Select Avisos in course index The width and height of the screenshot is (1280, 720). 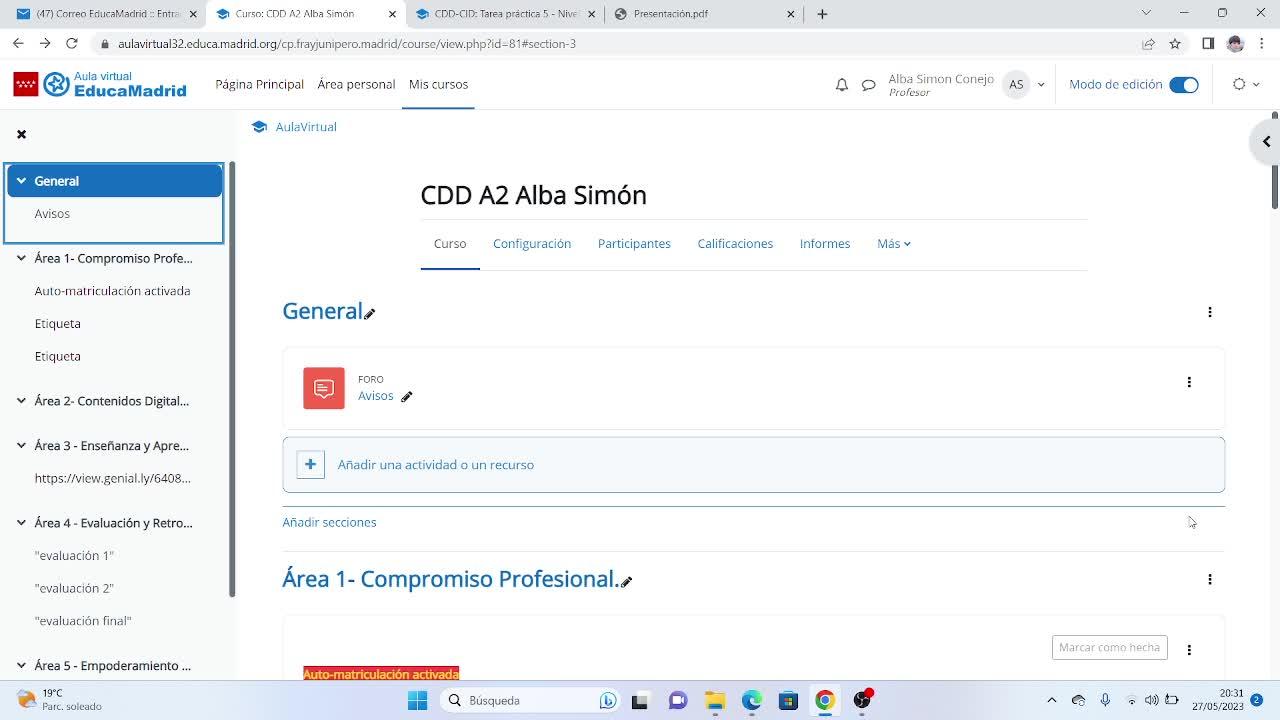(x=52, y=214)
